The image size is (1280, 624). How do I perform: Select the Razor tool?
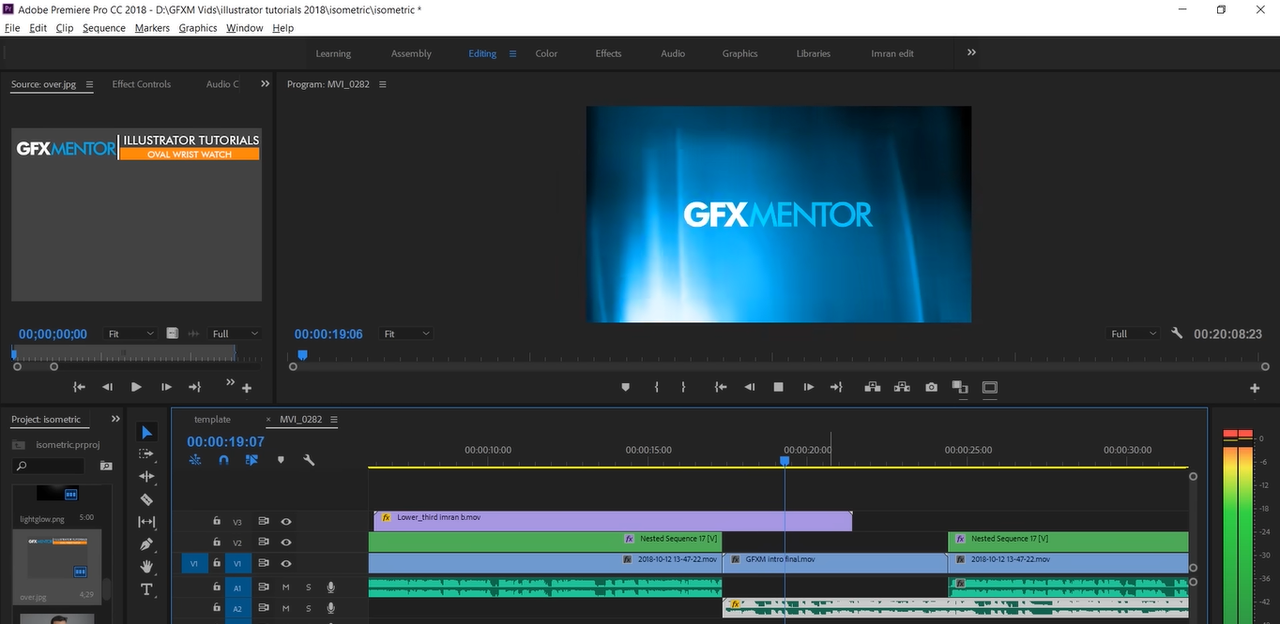(x=147, y=499)
